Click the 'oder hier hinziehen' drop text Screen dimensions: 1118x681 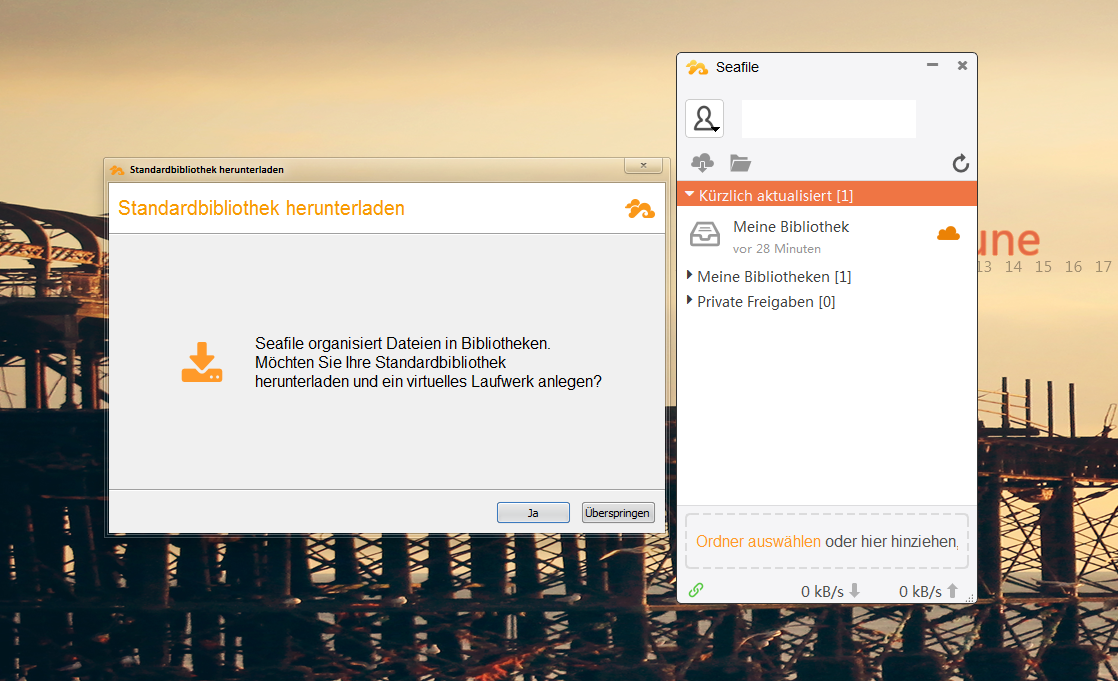coord(891,541)
